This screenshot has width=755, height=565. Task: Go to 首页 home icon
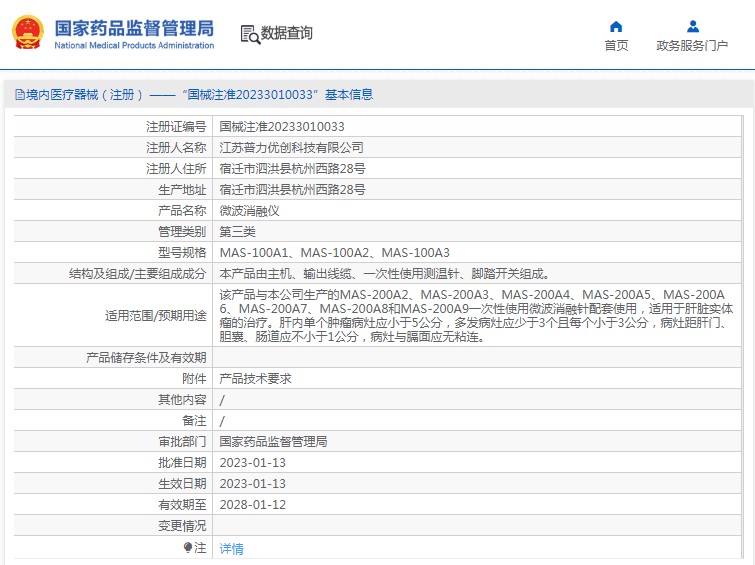click(616, 26)
